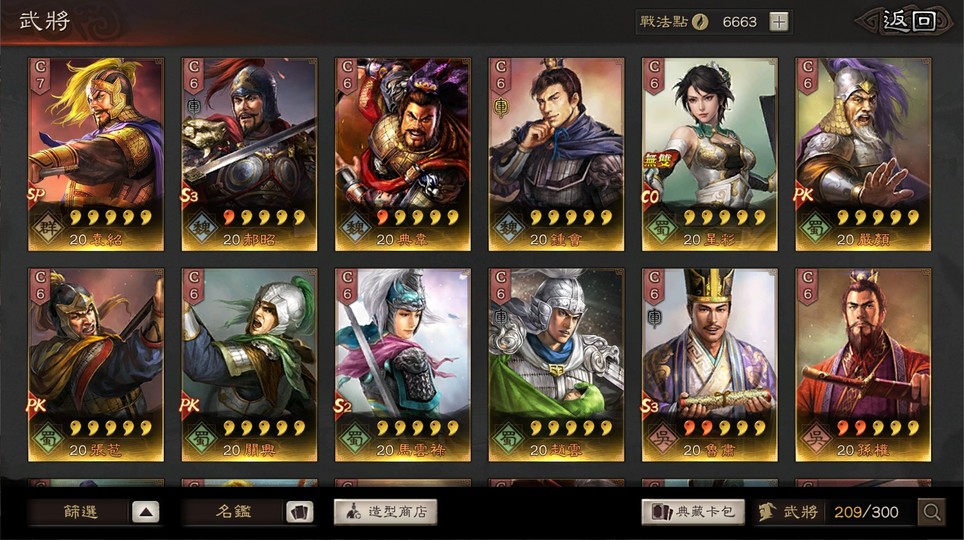Click the 吳 faction badge on 孫權's card

(816, 439)
